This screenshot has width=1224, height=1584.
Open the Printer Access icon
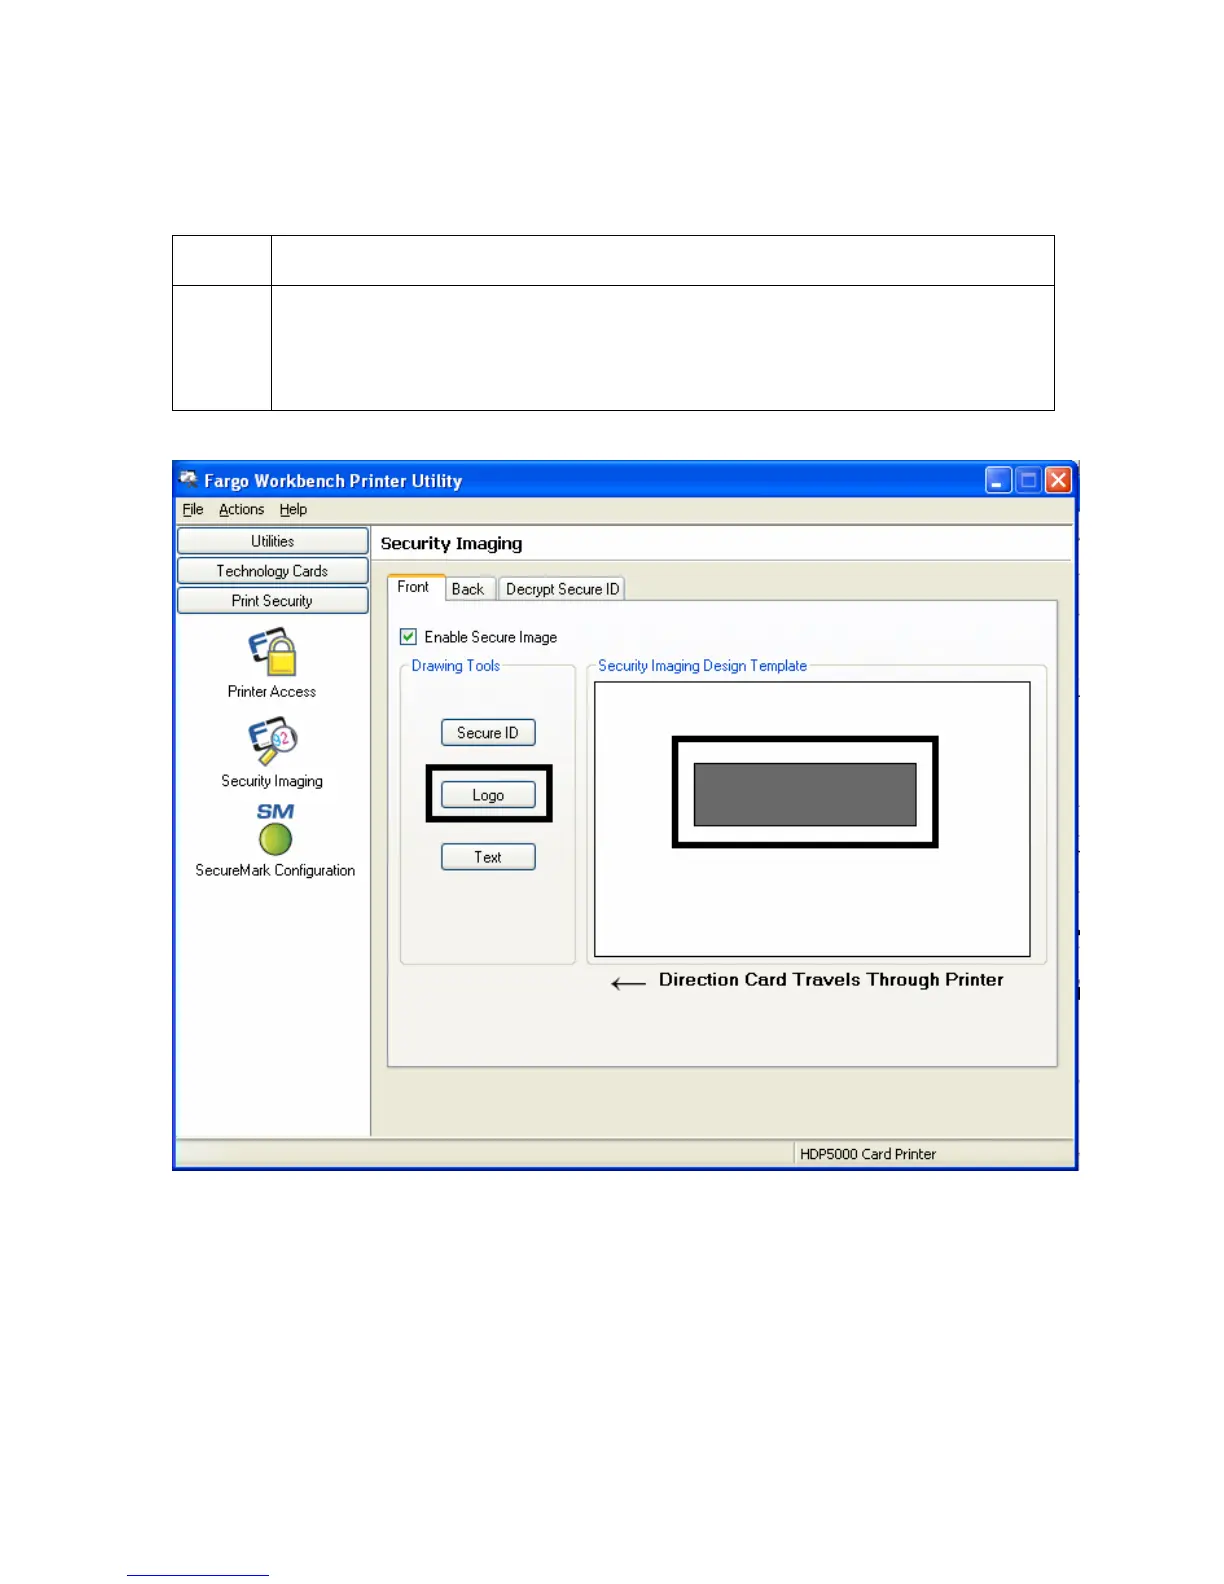[272, 652]
